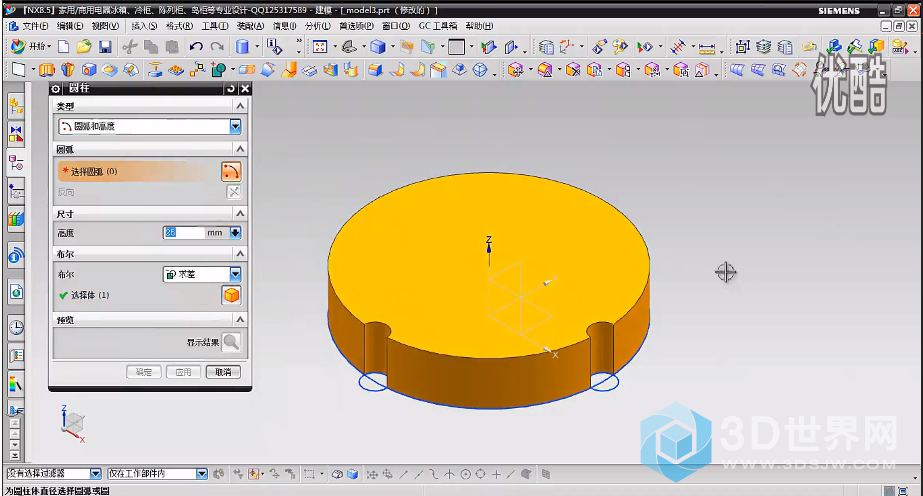This screenshot has height=496, width=923.
Task: Click the New file icon
Action: pyautogui.click(x=64, y=47)
